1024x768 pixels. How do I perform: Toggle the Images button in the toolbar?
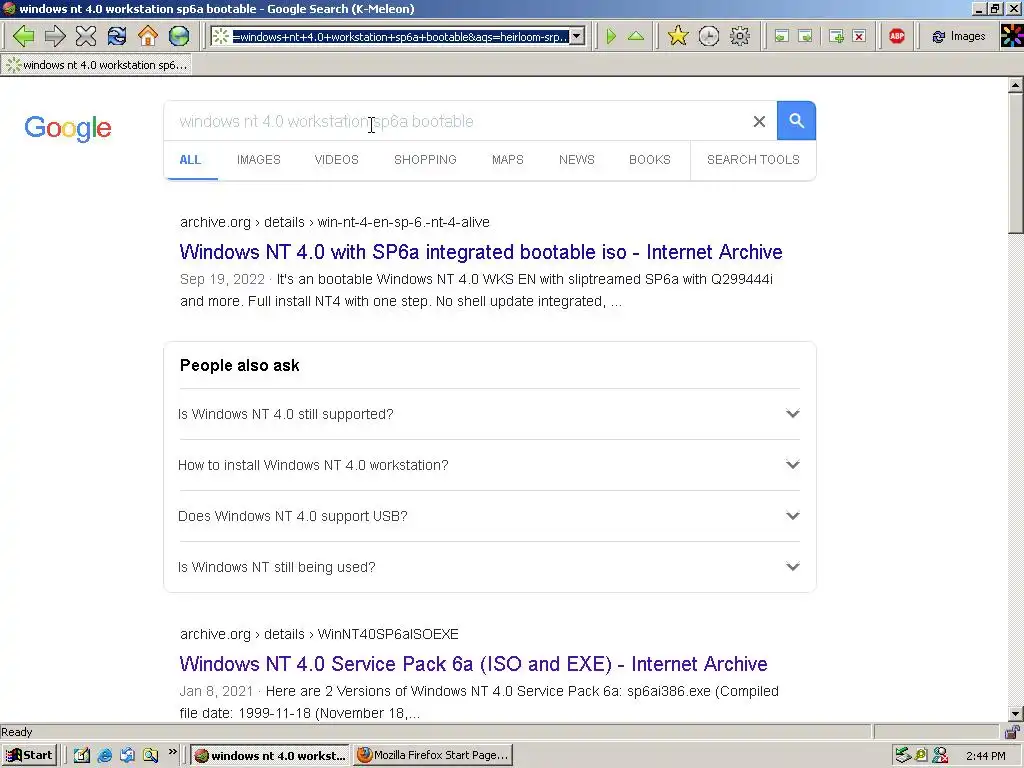959,36
